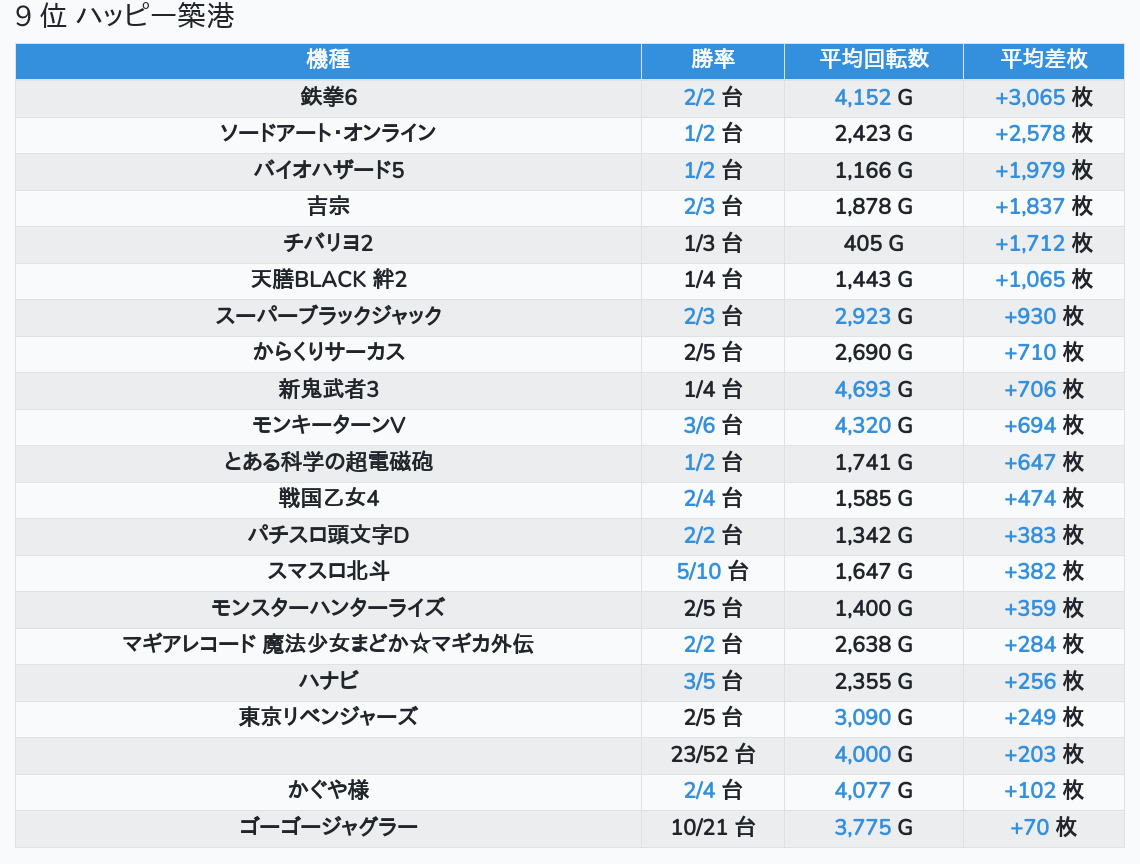1140x864 pixels.
Task: Select the 吉宗 machine name
Action: 328,207
